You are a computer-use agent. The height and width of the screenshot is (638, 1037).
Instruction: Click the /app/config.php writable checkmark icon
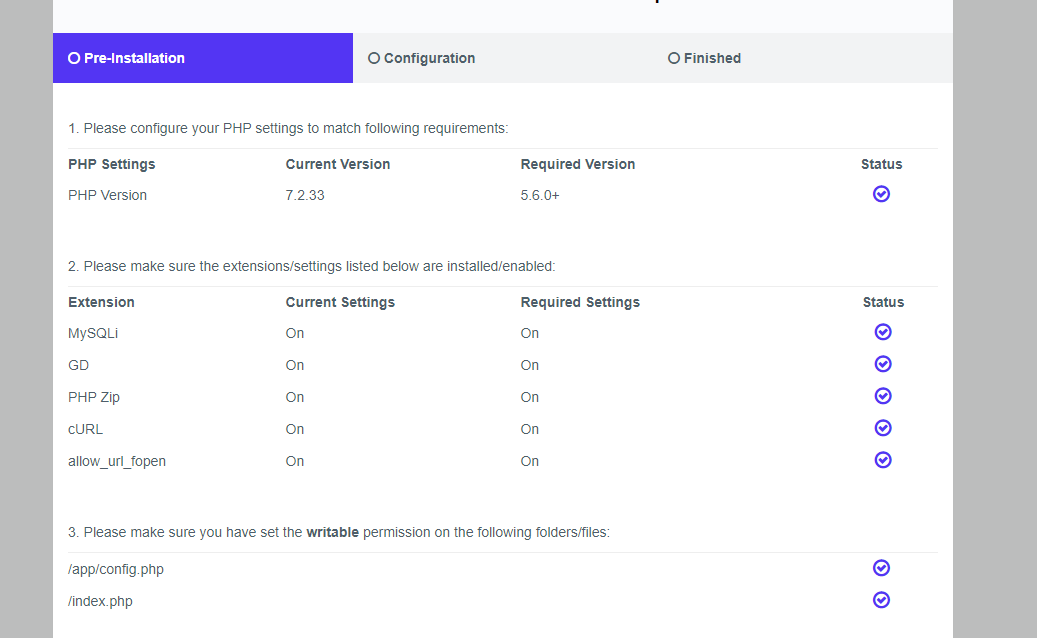[x=881, y=568]
